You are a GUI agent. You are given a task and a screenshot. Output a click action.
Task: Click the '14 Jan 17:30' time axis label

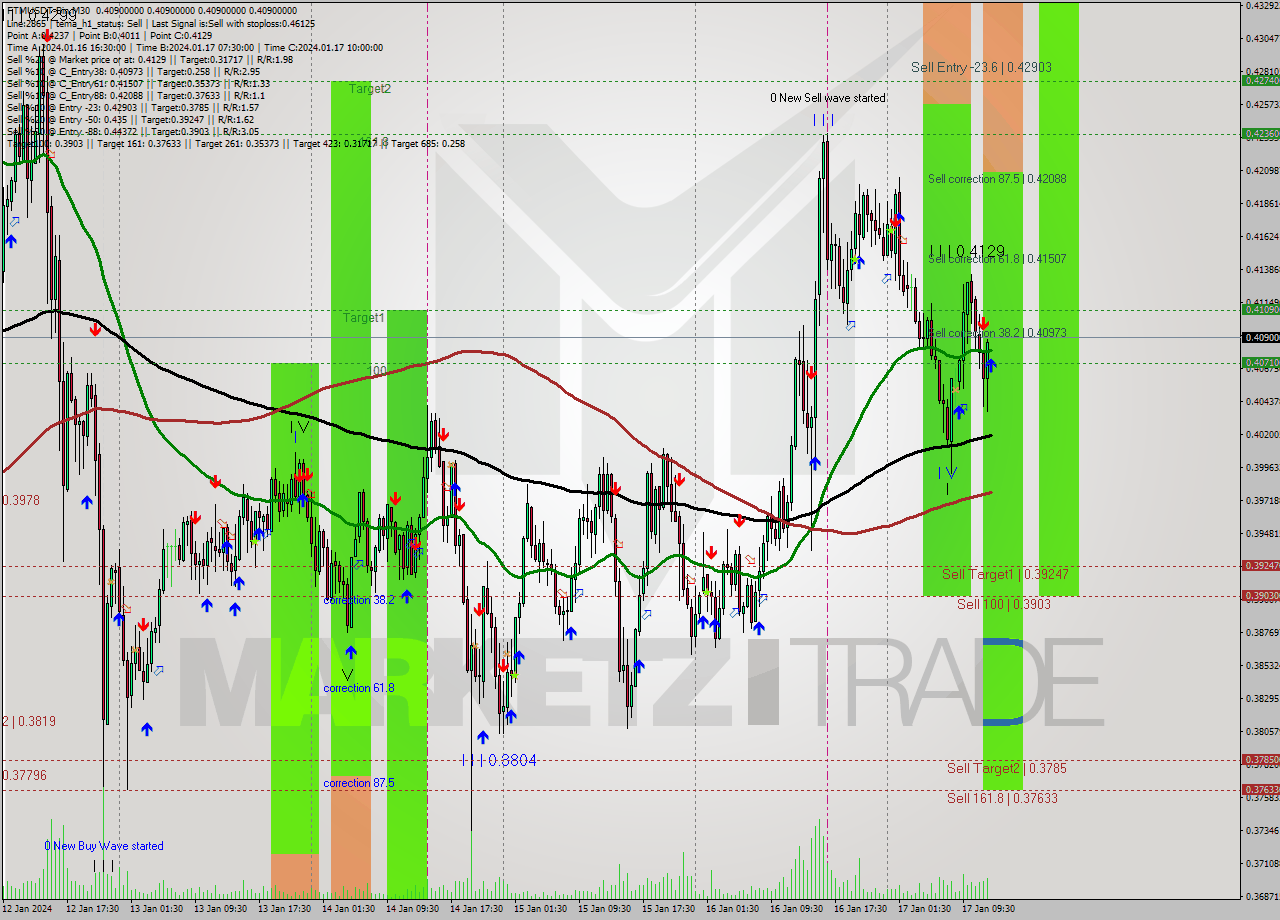click(476, 909)
